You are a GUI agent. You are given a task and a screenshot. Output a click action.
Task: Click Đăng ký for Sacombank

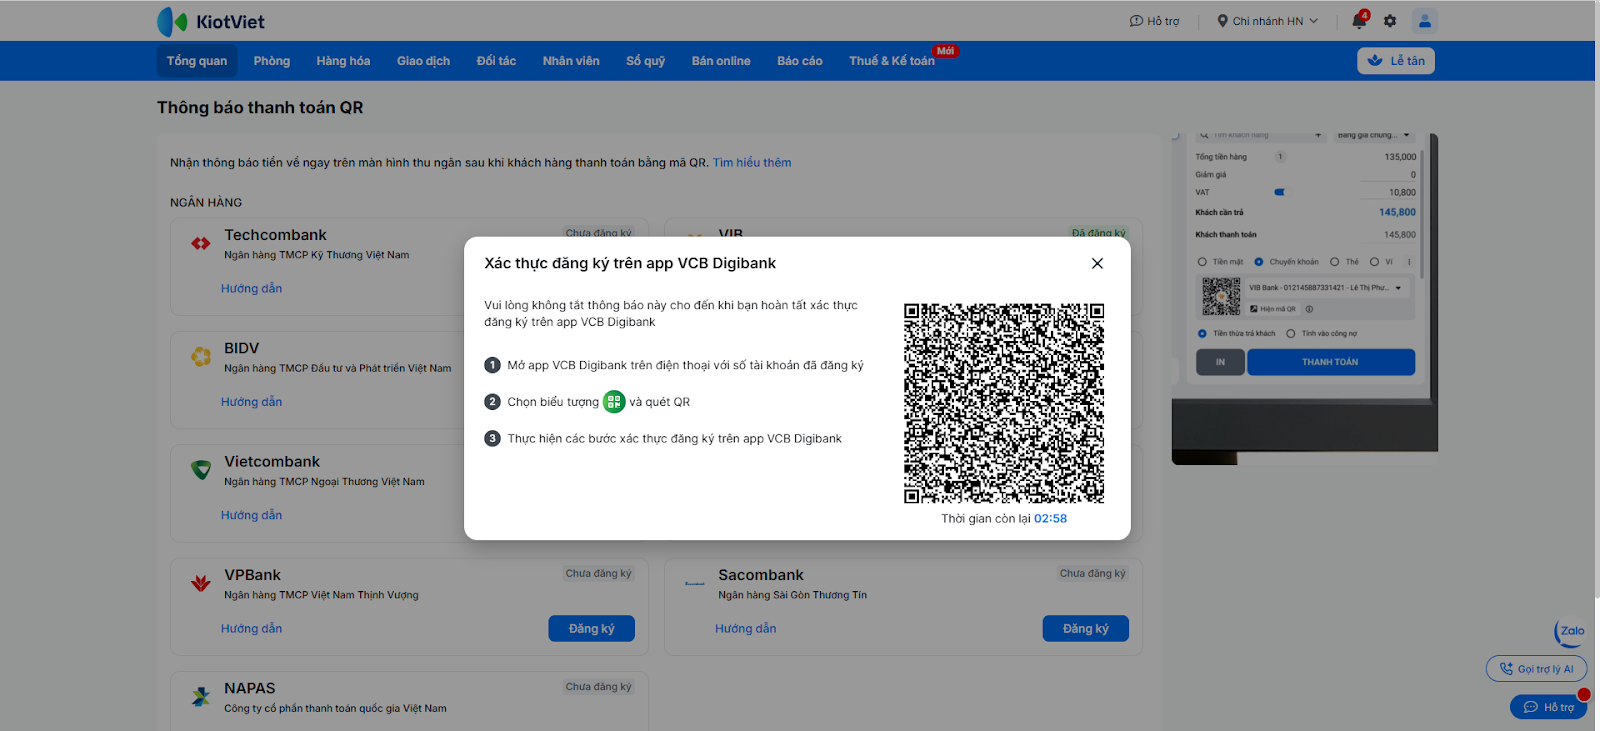[x=1085, y=628]
